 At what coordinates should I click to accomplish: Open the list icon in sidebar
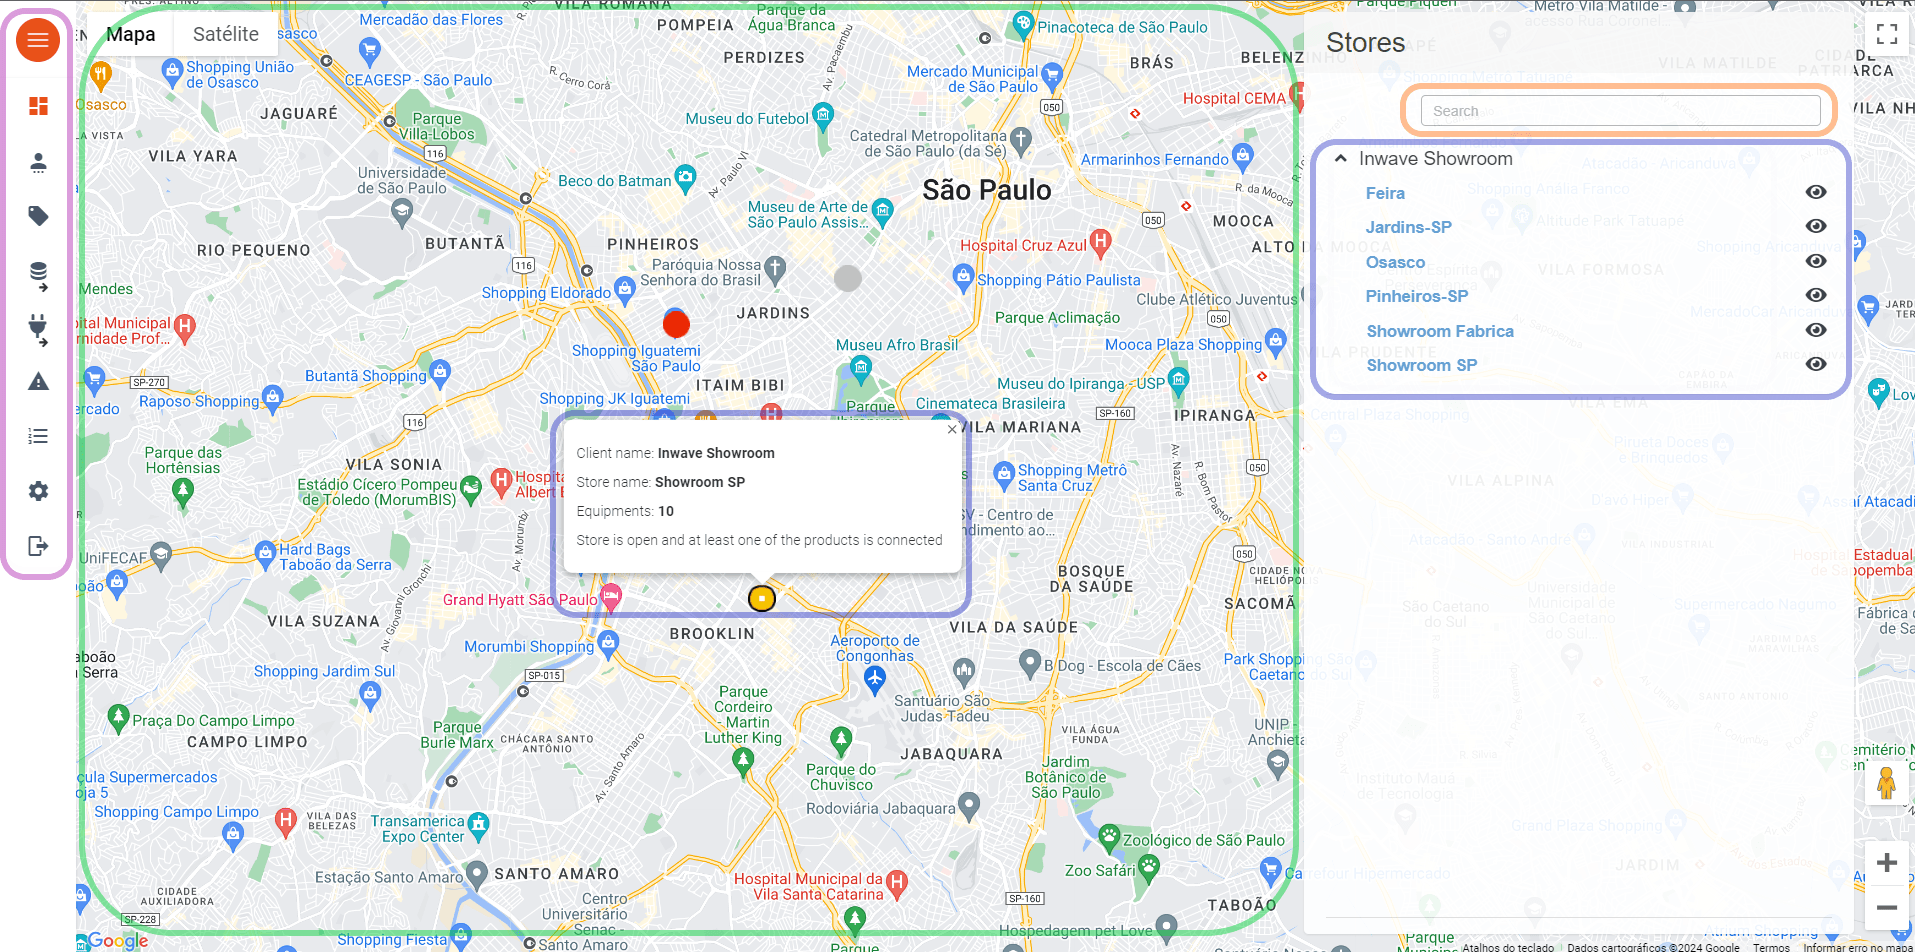[38, 436]
